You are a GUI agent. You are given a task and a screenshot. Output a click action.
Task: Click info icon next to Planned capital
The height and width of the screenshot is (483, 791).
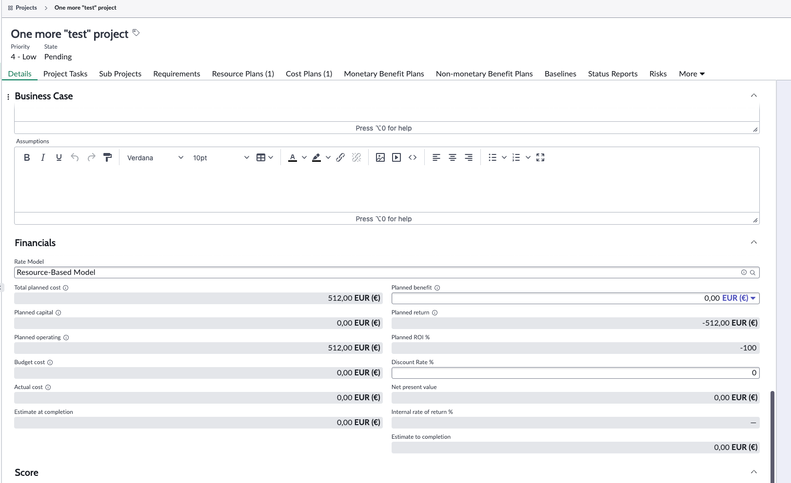pos(58,312)
